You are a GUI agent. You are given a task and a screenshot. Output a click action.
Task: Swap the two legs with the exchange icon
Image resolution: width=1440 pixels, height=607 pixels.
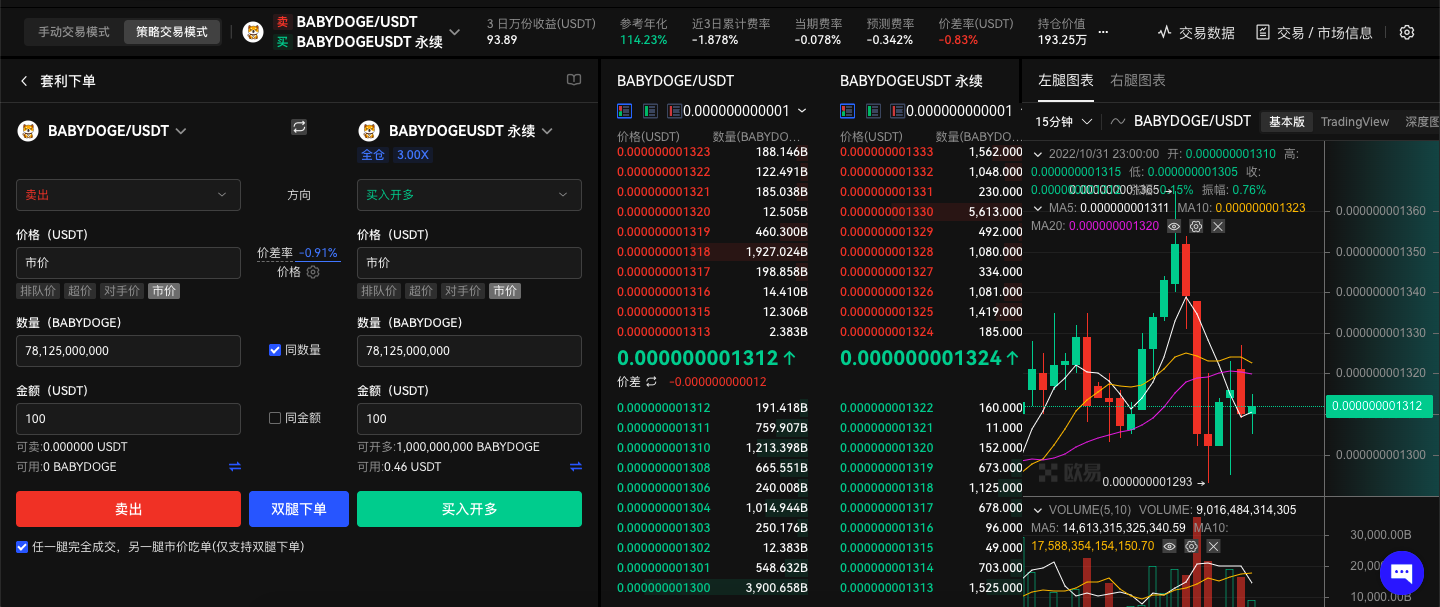coord(298,127)
